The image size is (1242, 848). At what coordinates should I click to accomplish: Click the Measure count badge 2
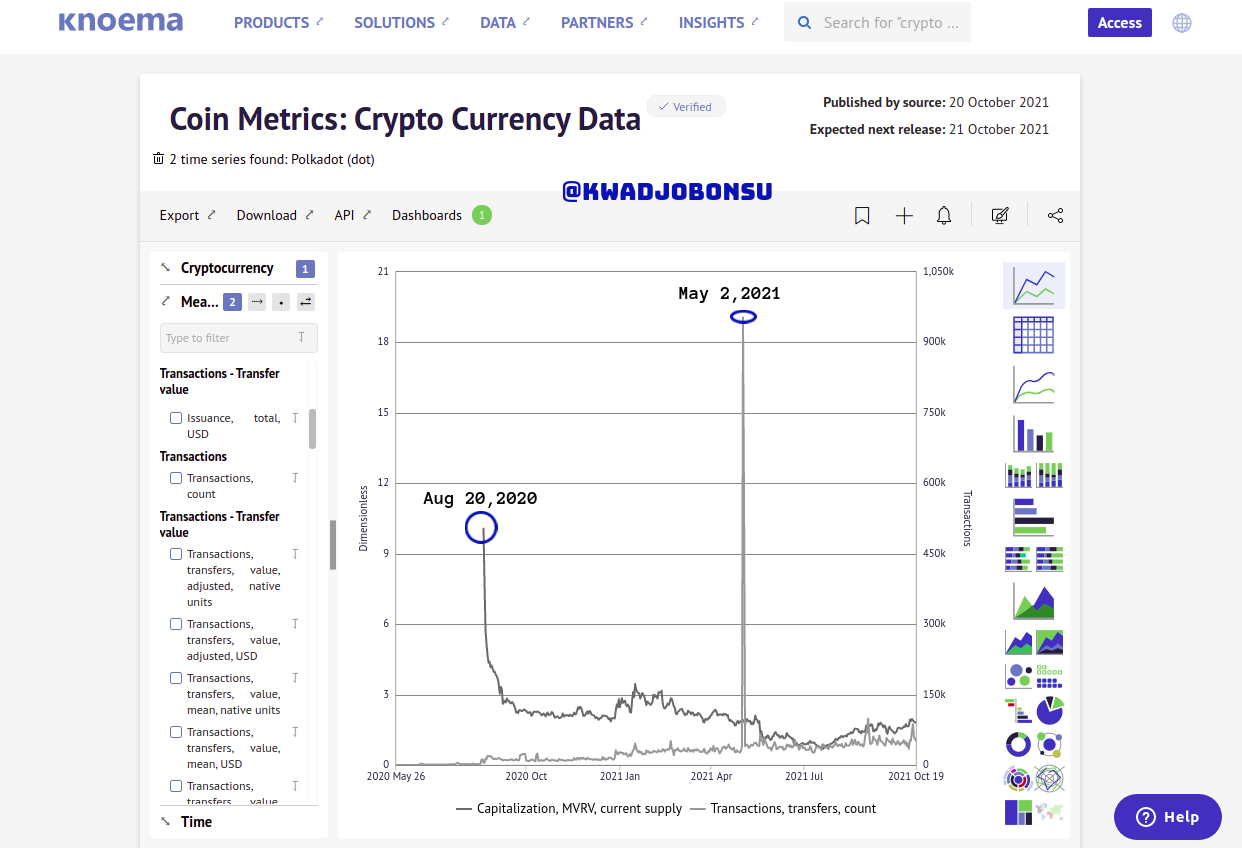pyautogui.click(x=232, y=301)
